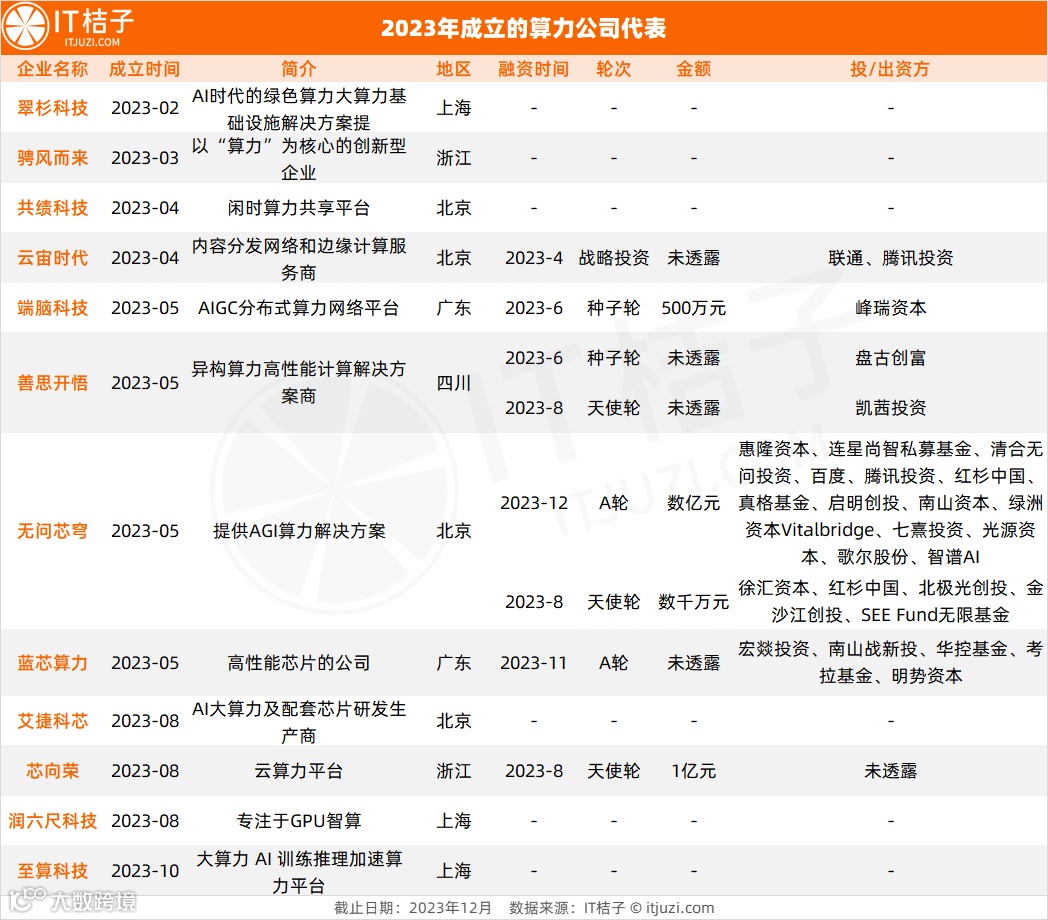This screenshot has height=920, width=1048.
Task: Click the footer 数据来源：IT桔子 © itjuzi.com
Action: click(612, 907)
